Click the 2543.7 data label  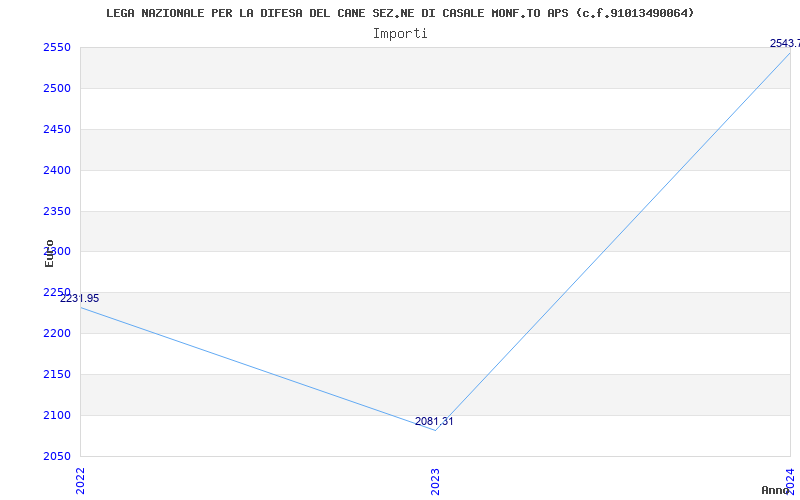click(x=785, y=43)
